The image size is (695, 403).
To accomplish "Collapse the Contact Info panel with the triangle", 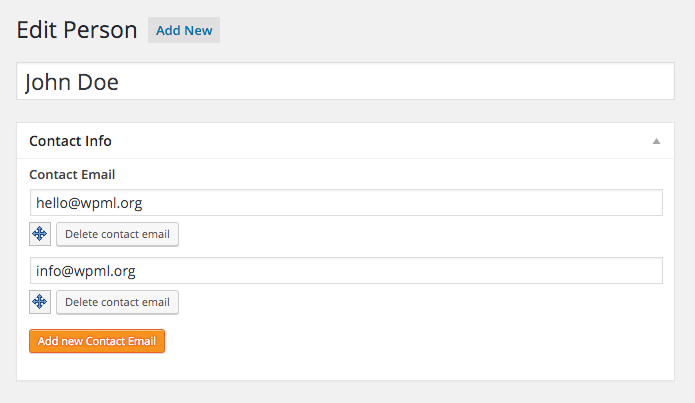I will coord(656,141).
